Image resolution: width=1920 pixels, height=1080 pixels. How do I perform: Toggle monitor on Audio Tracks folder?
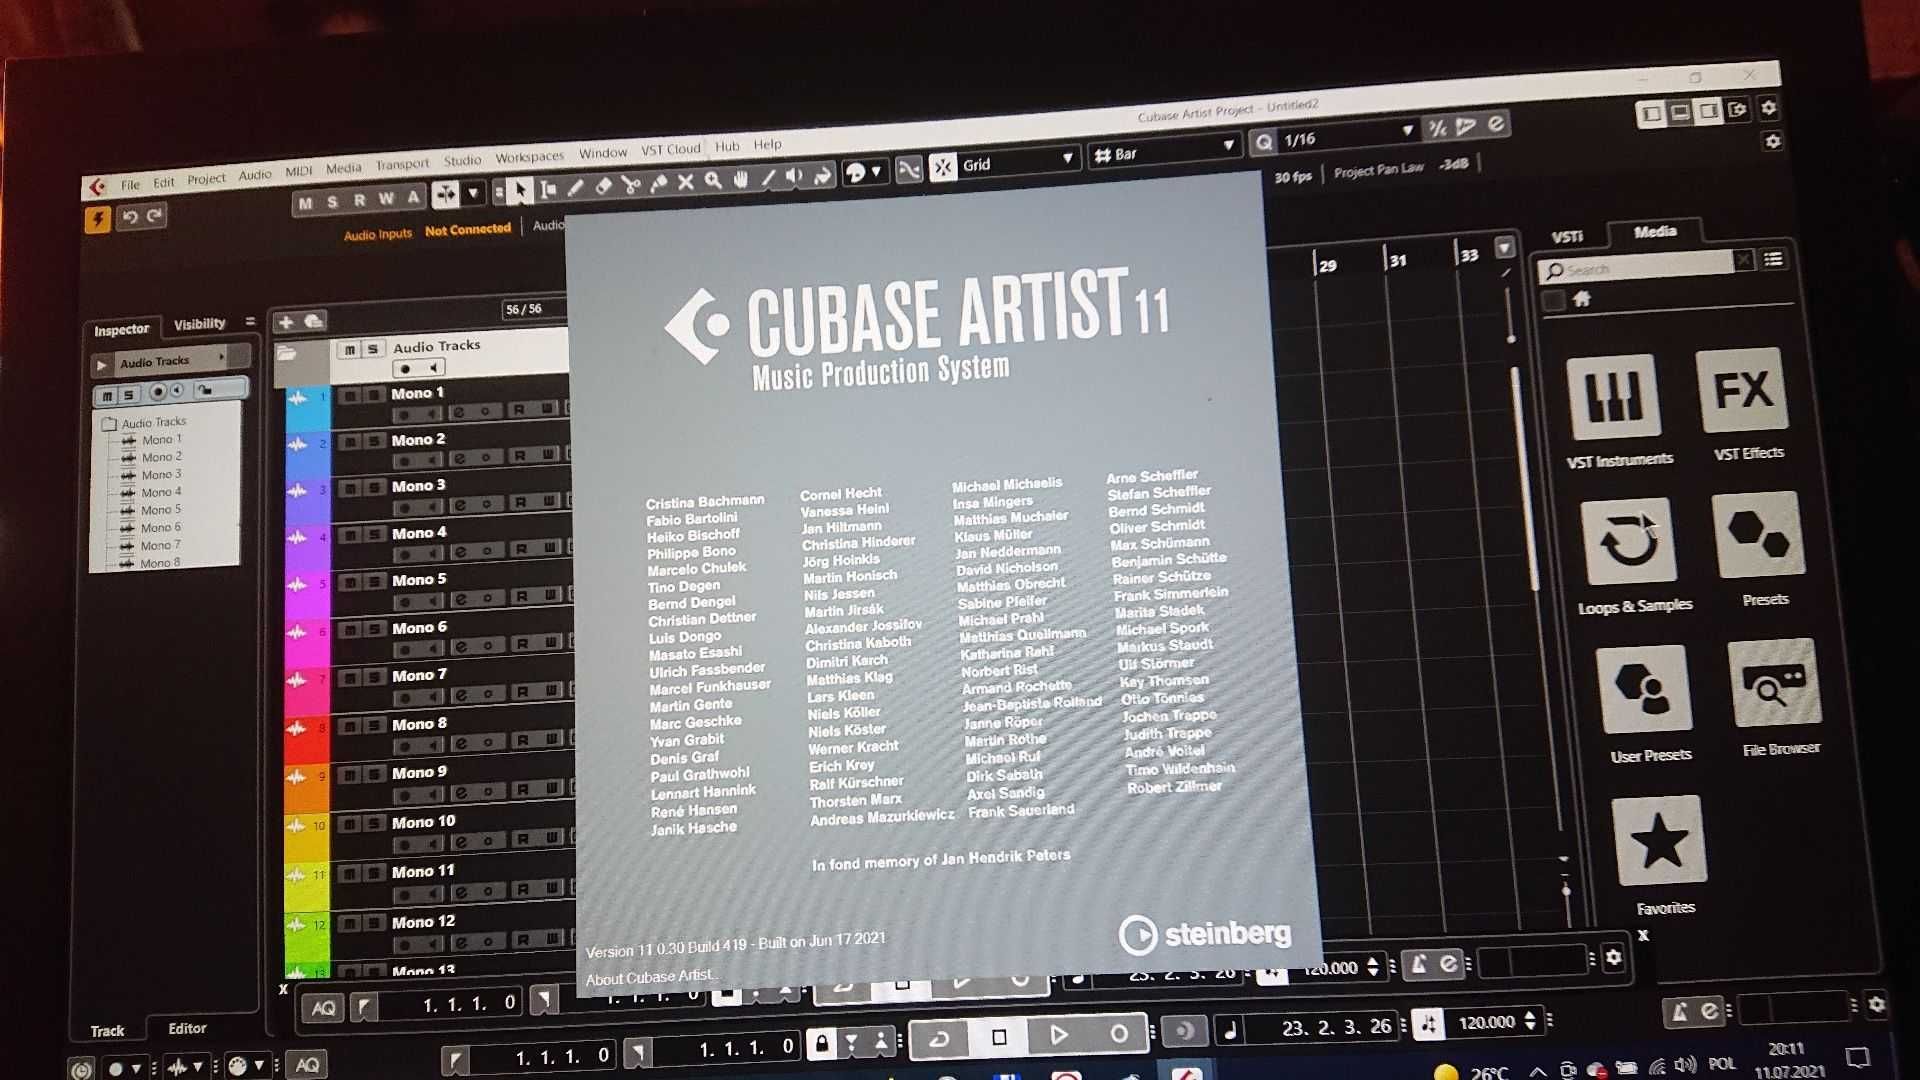point(435,368)
